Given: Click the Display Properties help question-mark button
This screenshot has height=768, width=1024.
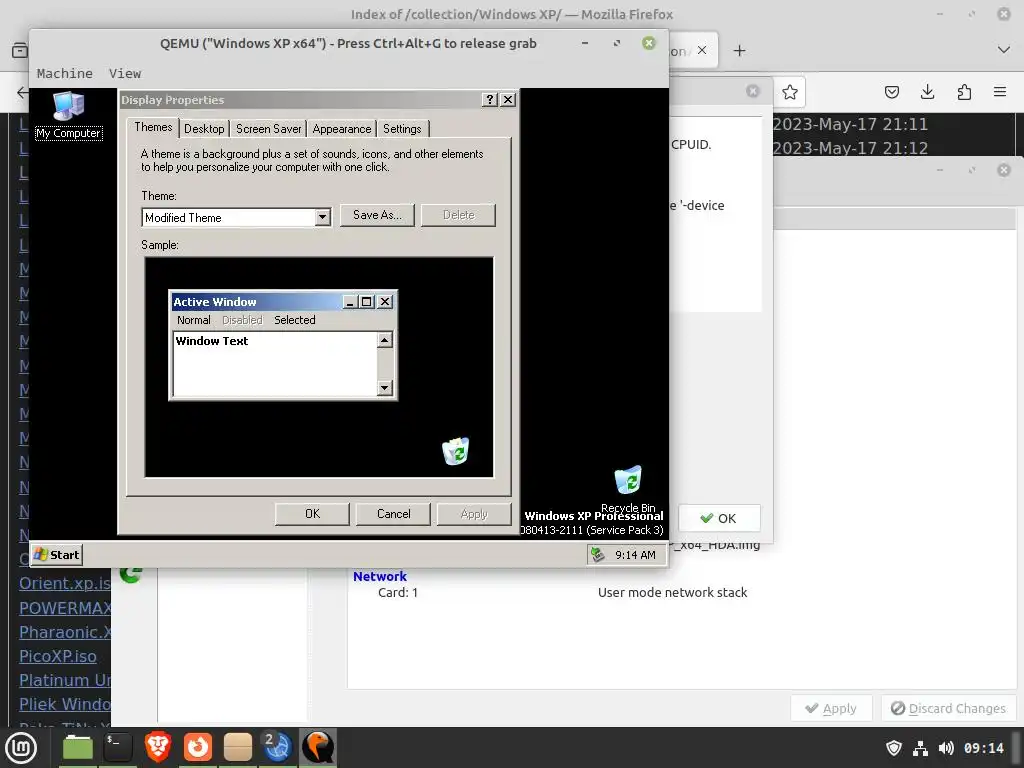Looking at the screenshot, I should [489, 99].
